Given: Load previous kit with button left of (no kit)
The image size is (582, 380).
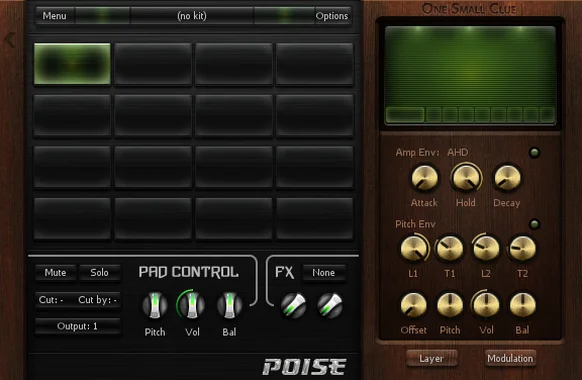Looking at the screenshot, I should (x=102, y=16).
